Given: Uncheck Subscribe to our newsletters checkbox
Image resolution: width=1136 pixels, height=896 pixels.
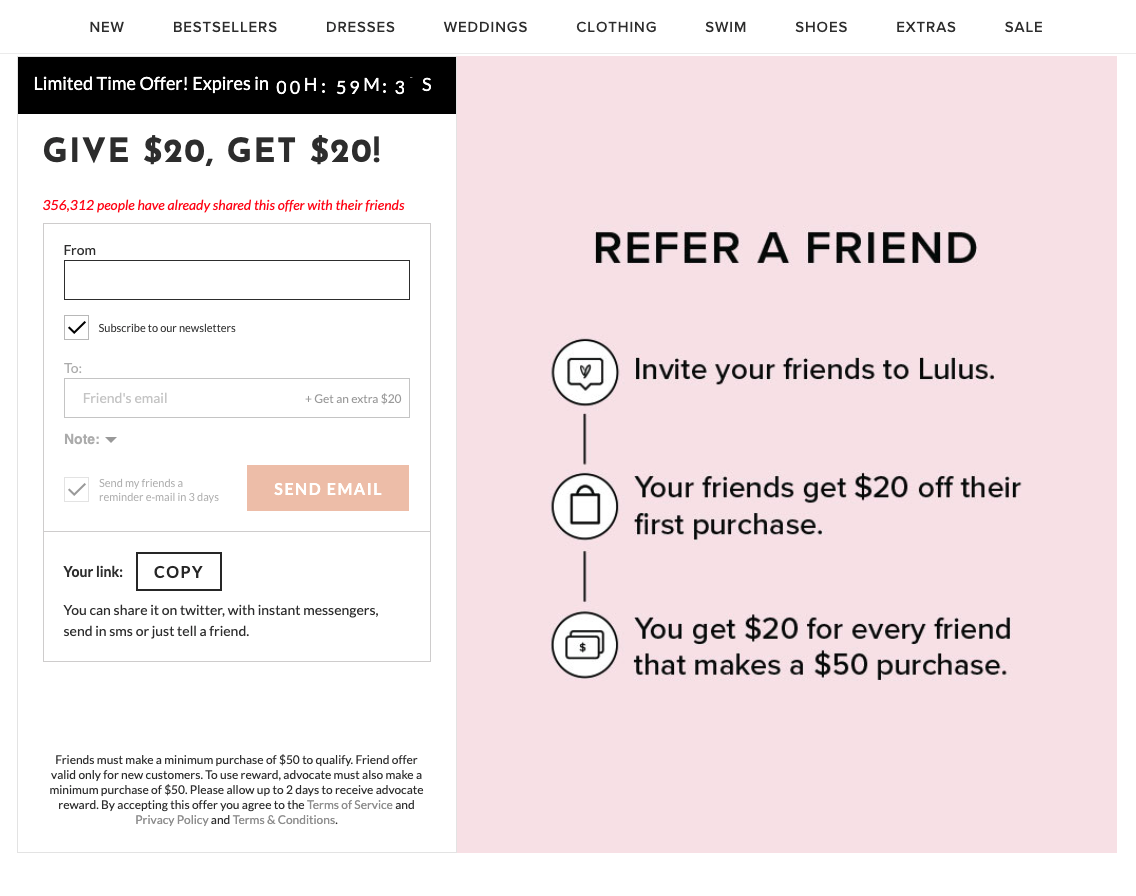Looking at the screenshot, I should (77, 328).
